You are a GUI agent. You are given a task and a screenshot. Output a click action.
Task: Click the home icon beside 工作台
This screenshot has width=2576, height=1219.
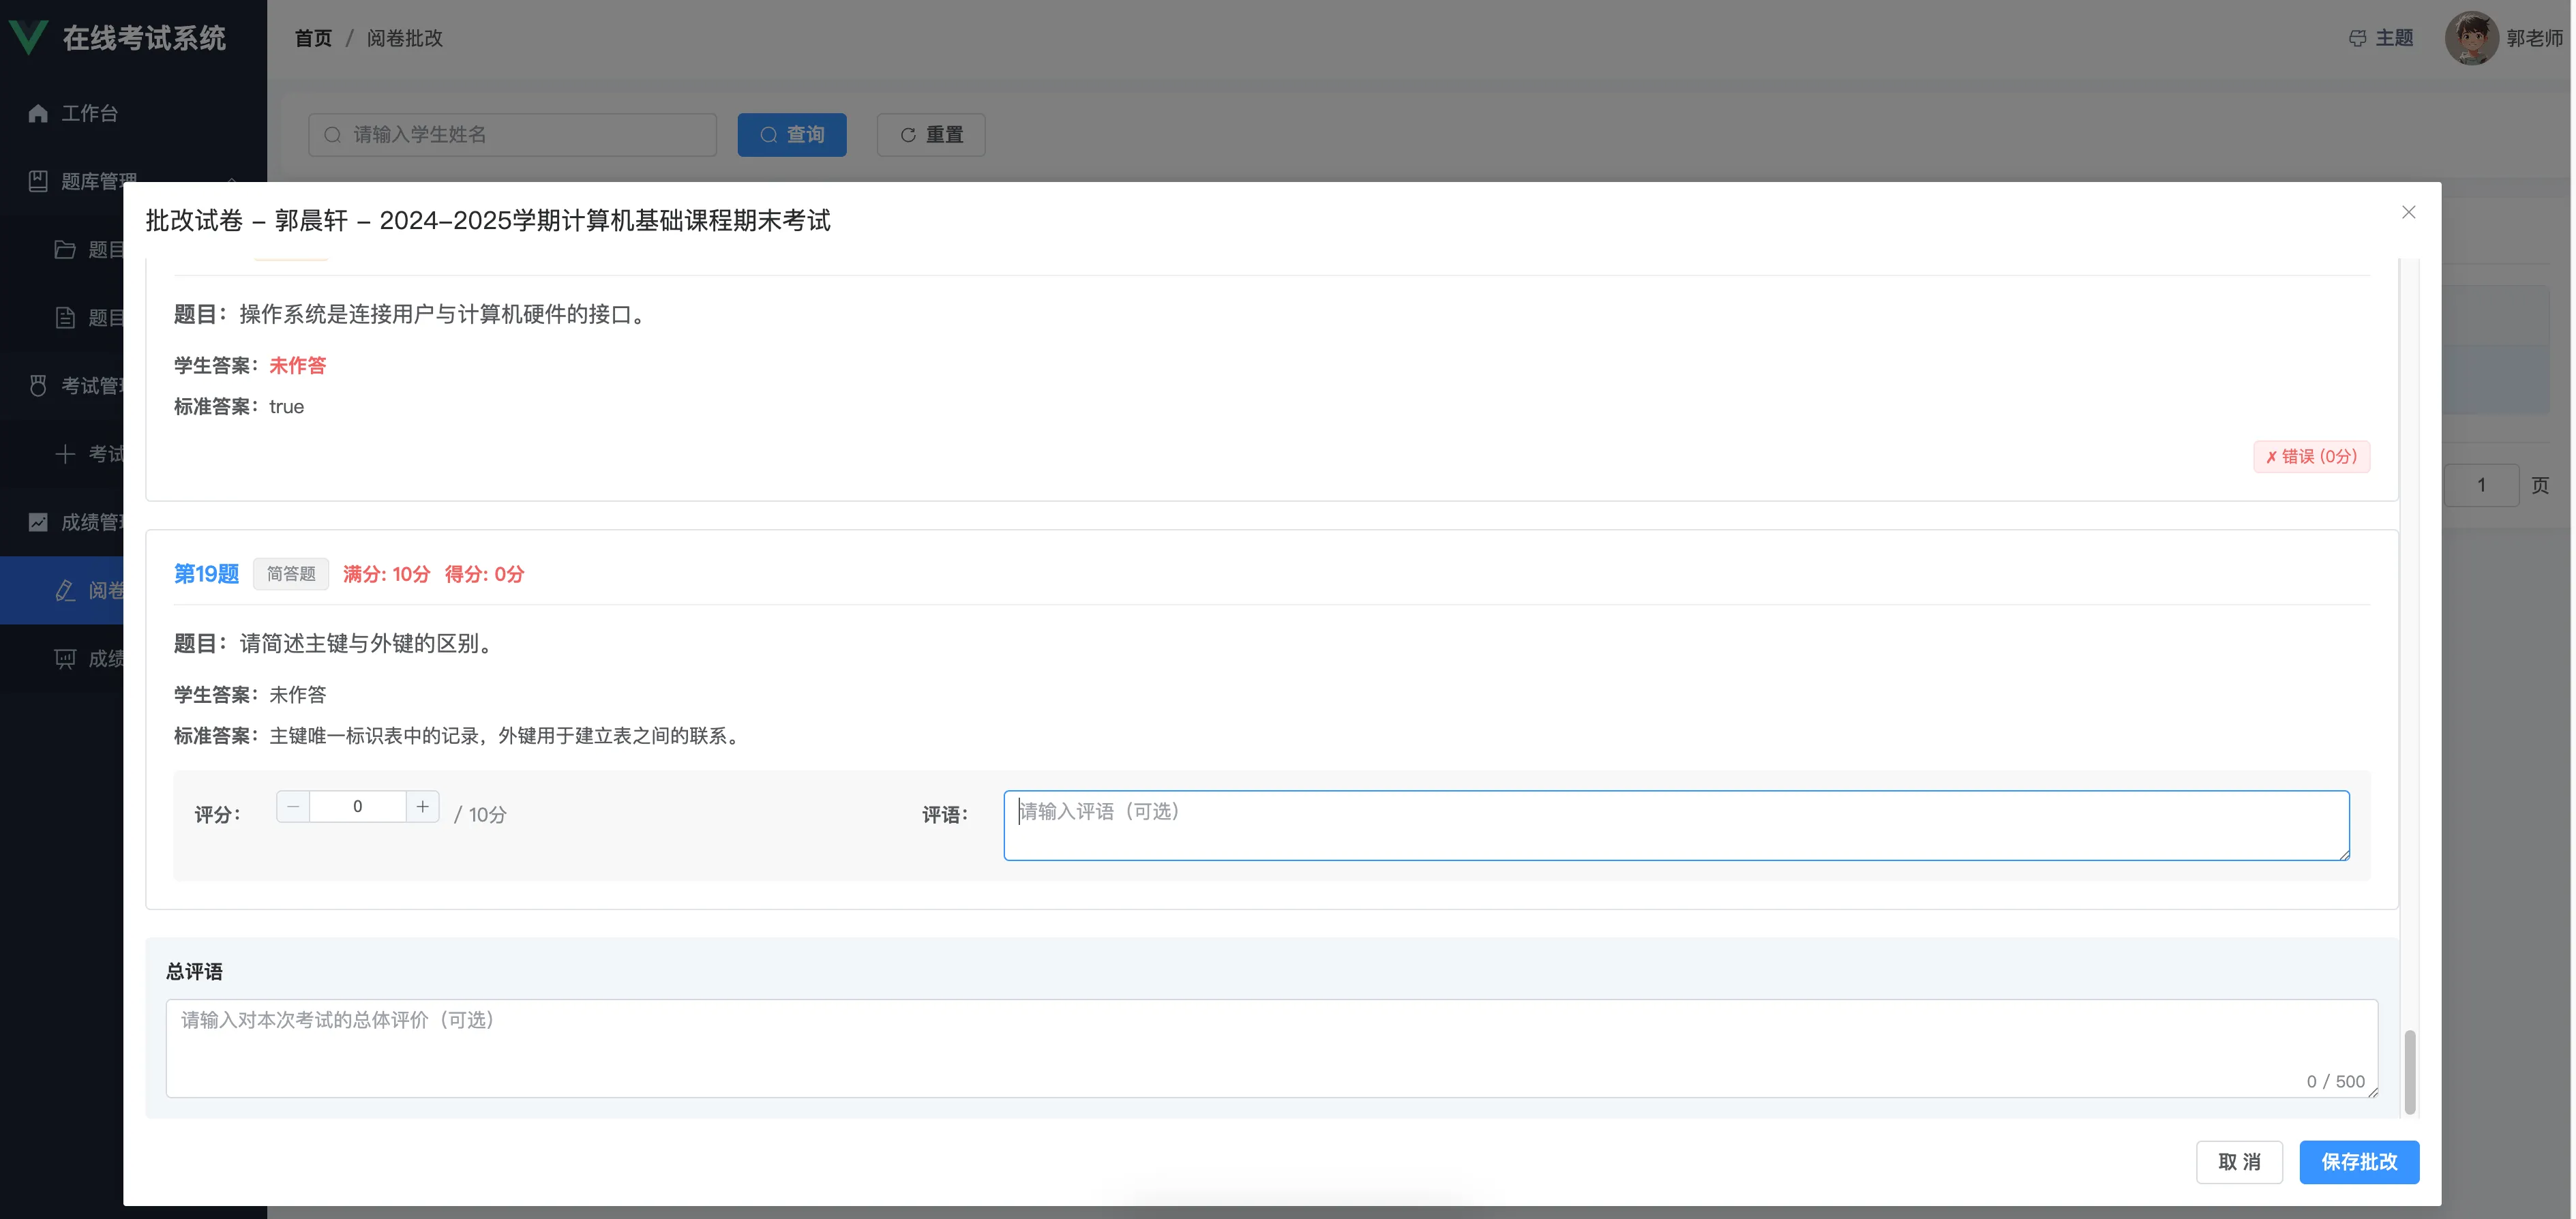[x=38, y=113]
